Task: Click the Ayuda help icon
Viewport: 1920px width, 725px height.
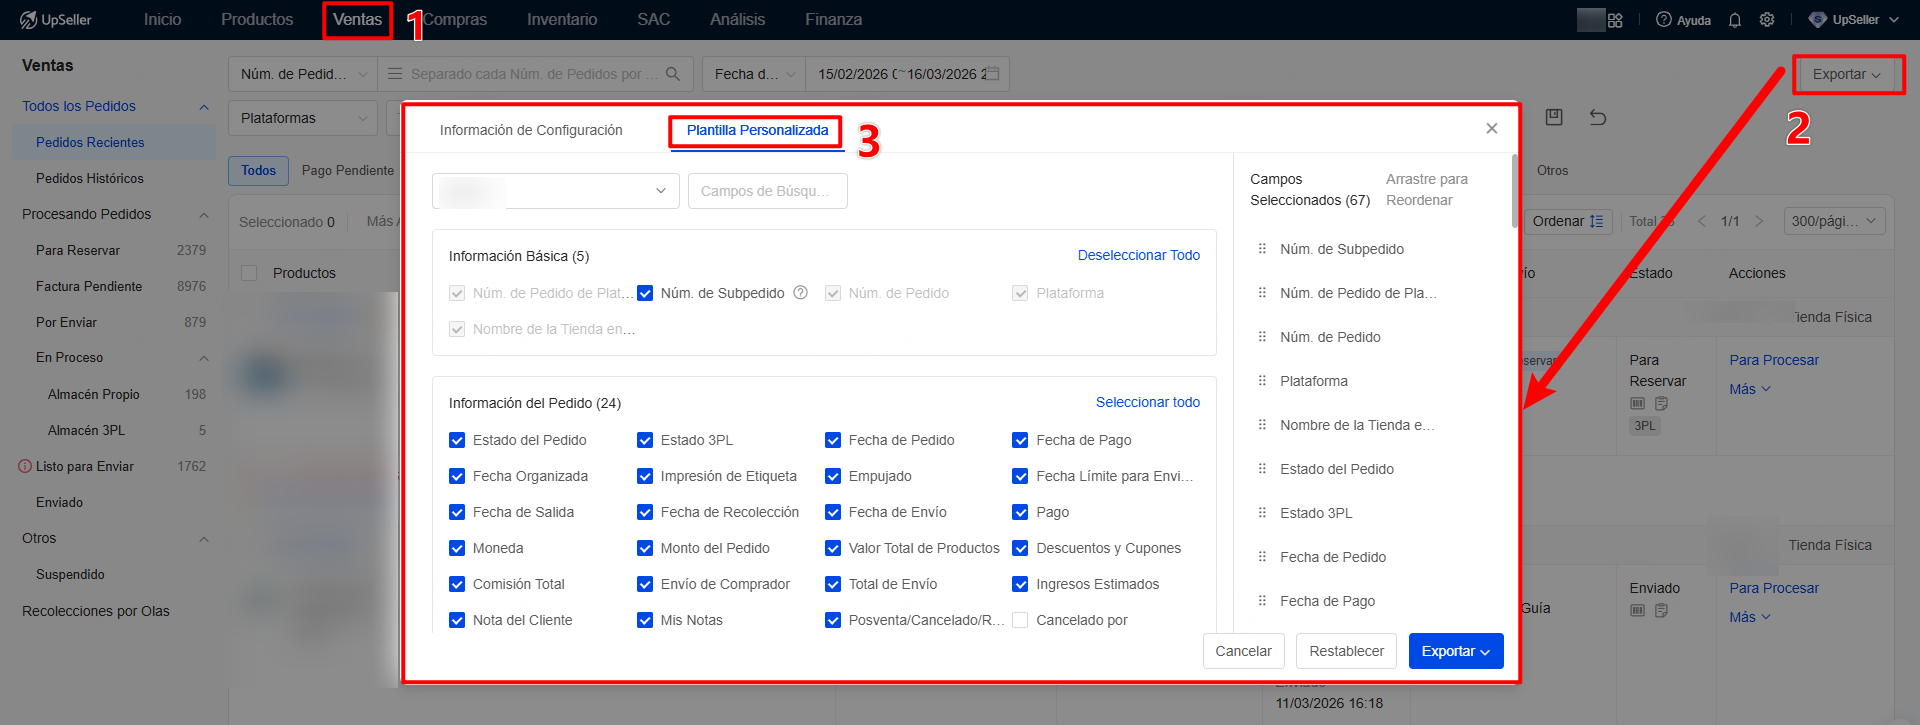Action: 1664,20
